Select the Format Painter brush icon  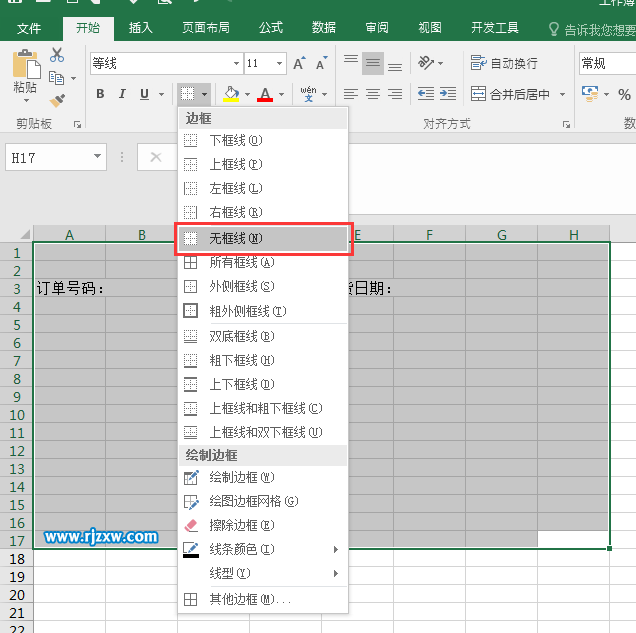click(57, 100)
